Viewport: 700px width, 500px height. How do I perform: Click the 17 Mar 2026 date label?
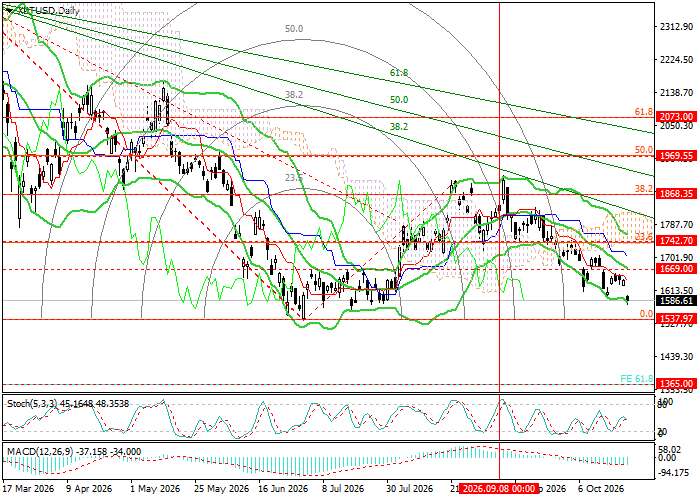click(29, 489)
